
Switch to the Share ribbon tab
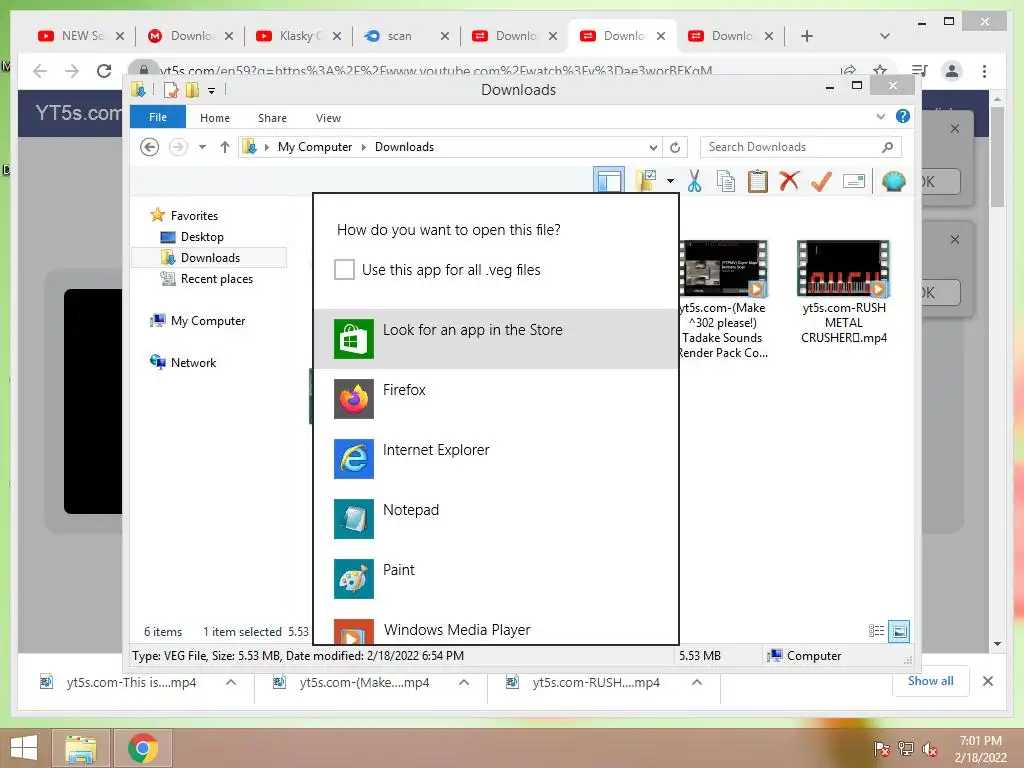pos(272,118)
